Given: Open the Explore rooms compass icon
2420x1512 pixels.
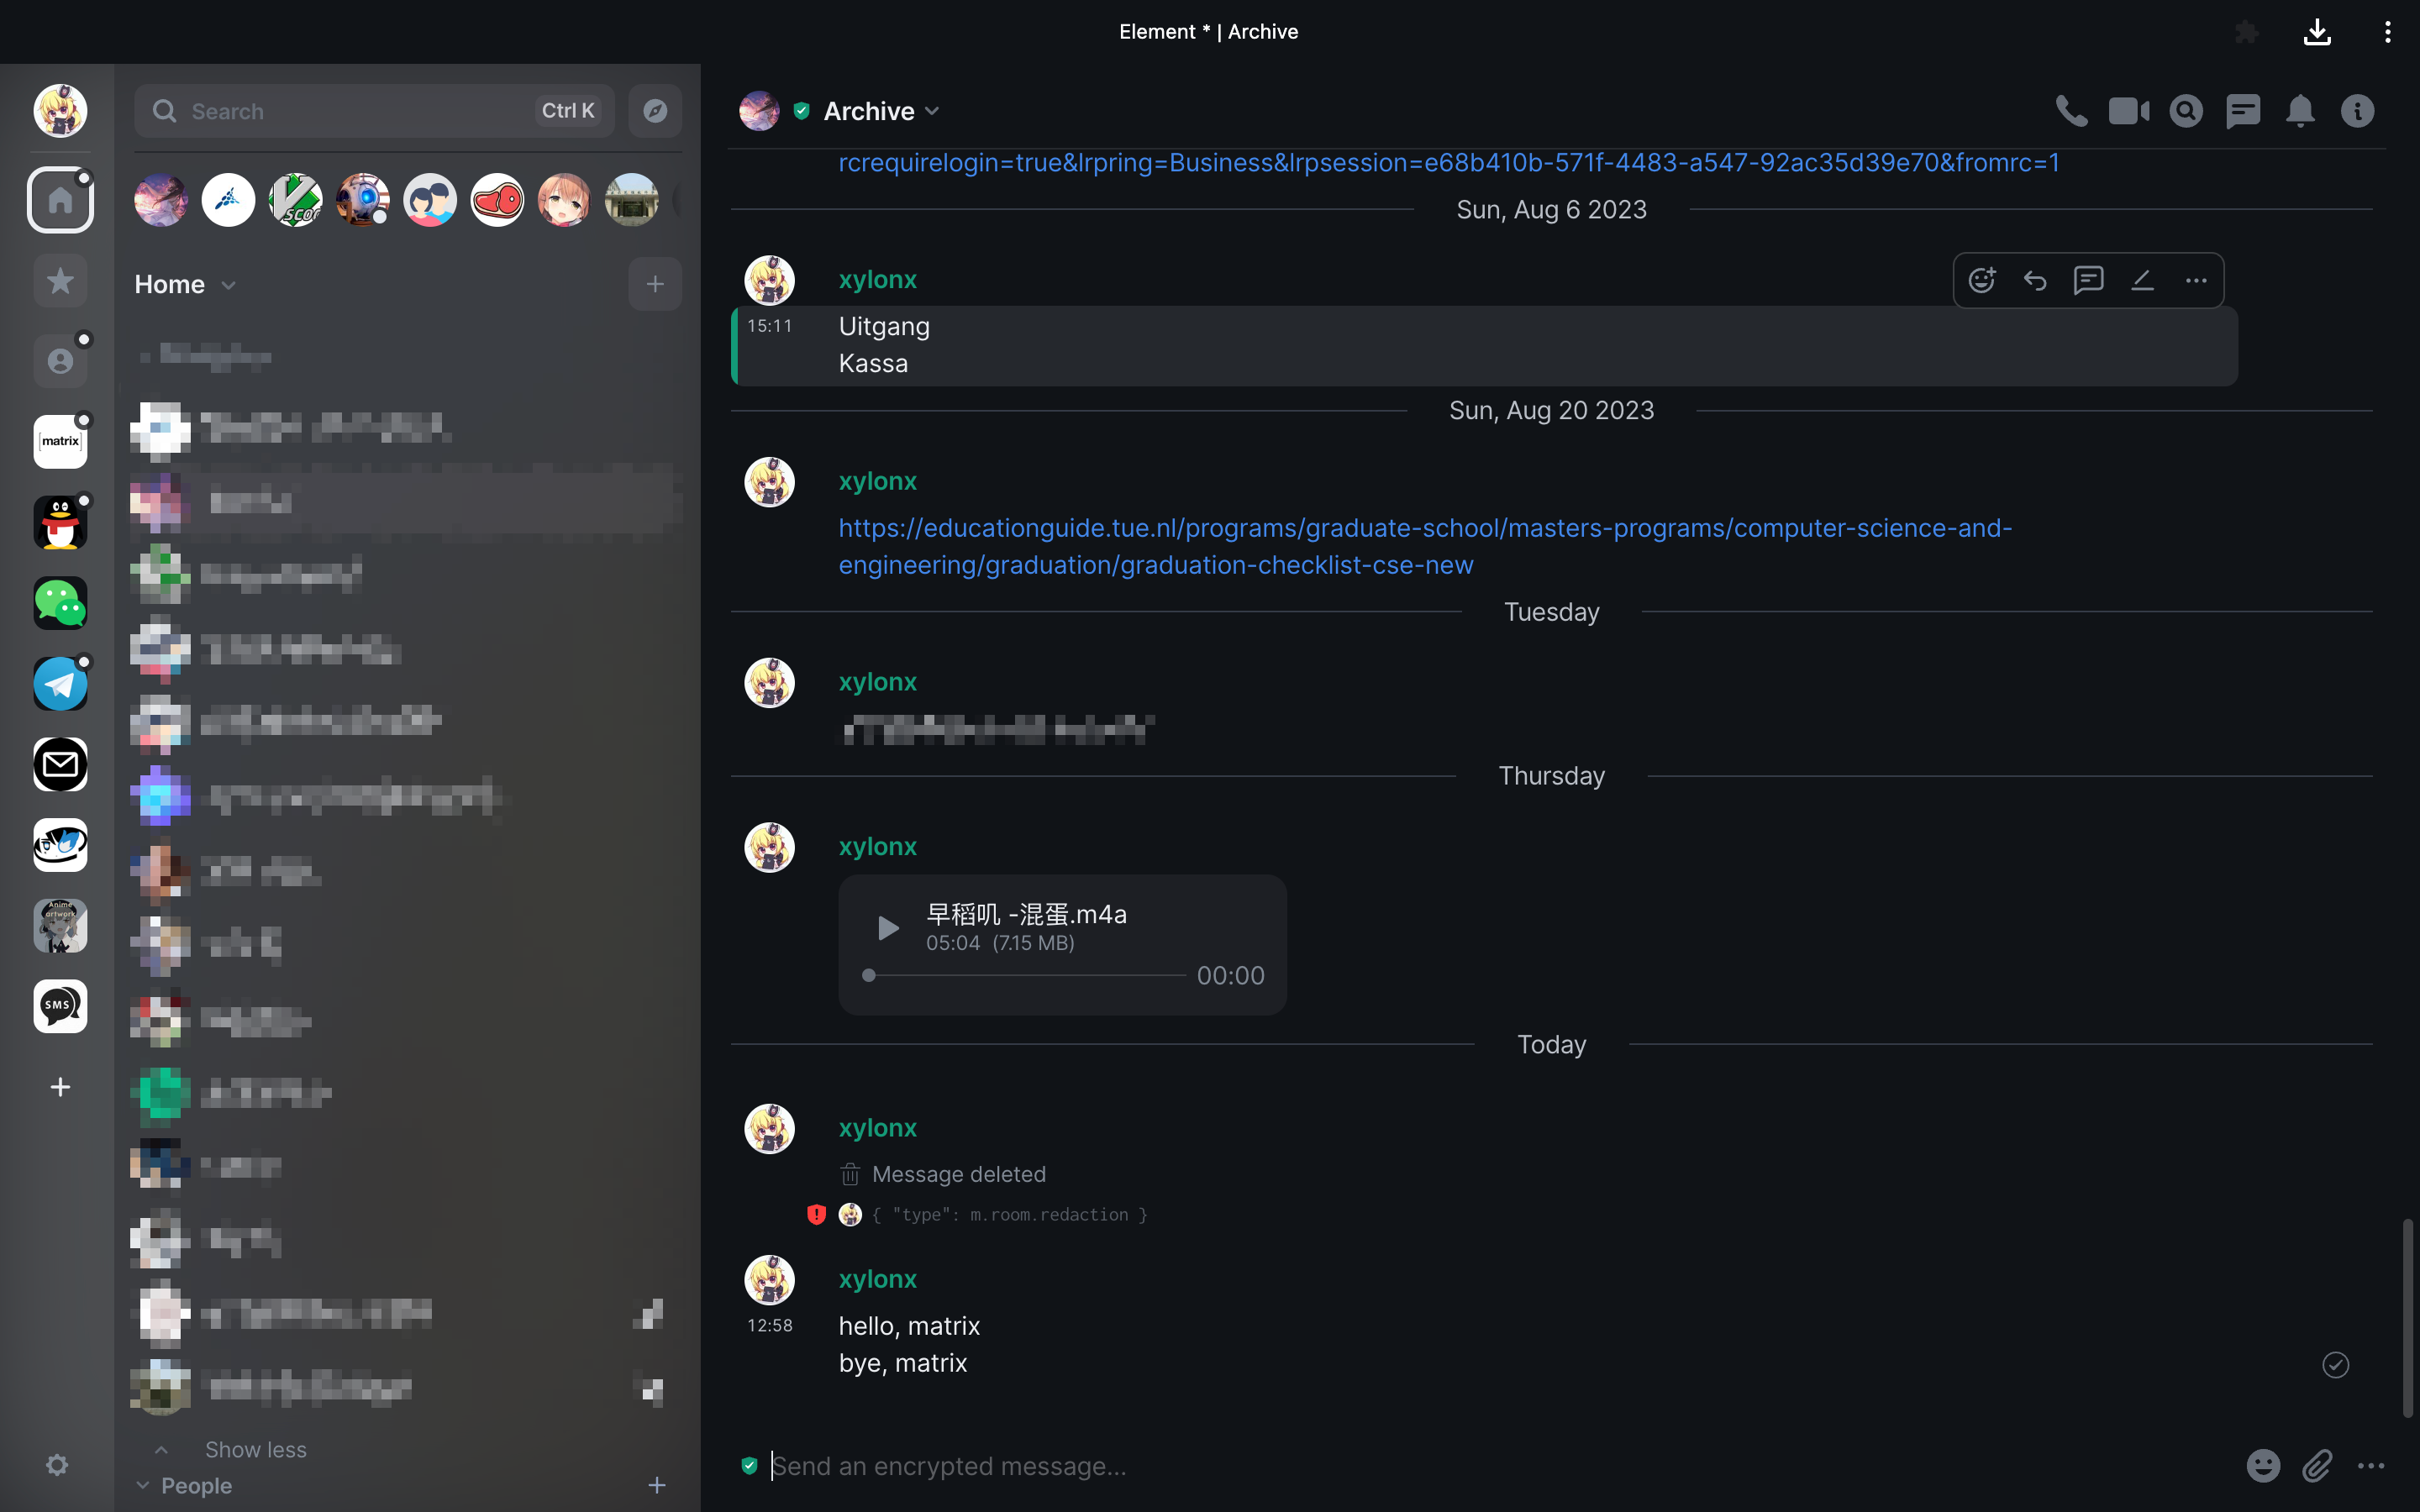Looking at the screenshot, I should tap(655, 111).
